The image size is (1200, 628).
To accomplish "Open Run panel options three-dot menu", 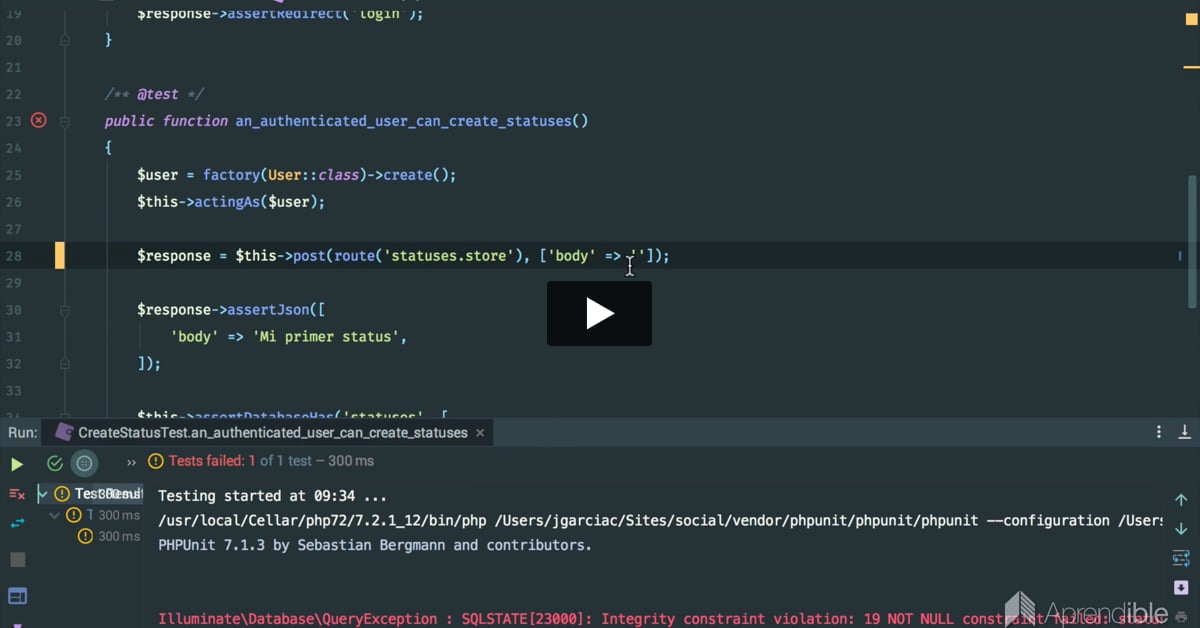I will point(1159,432).
